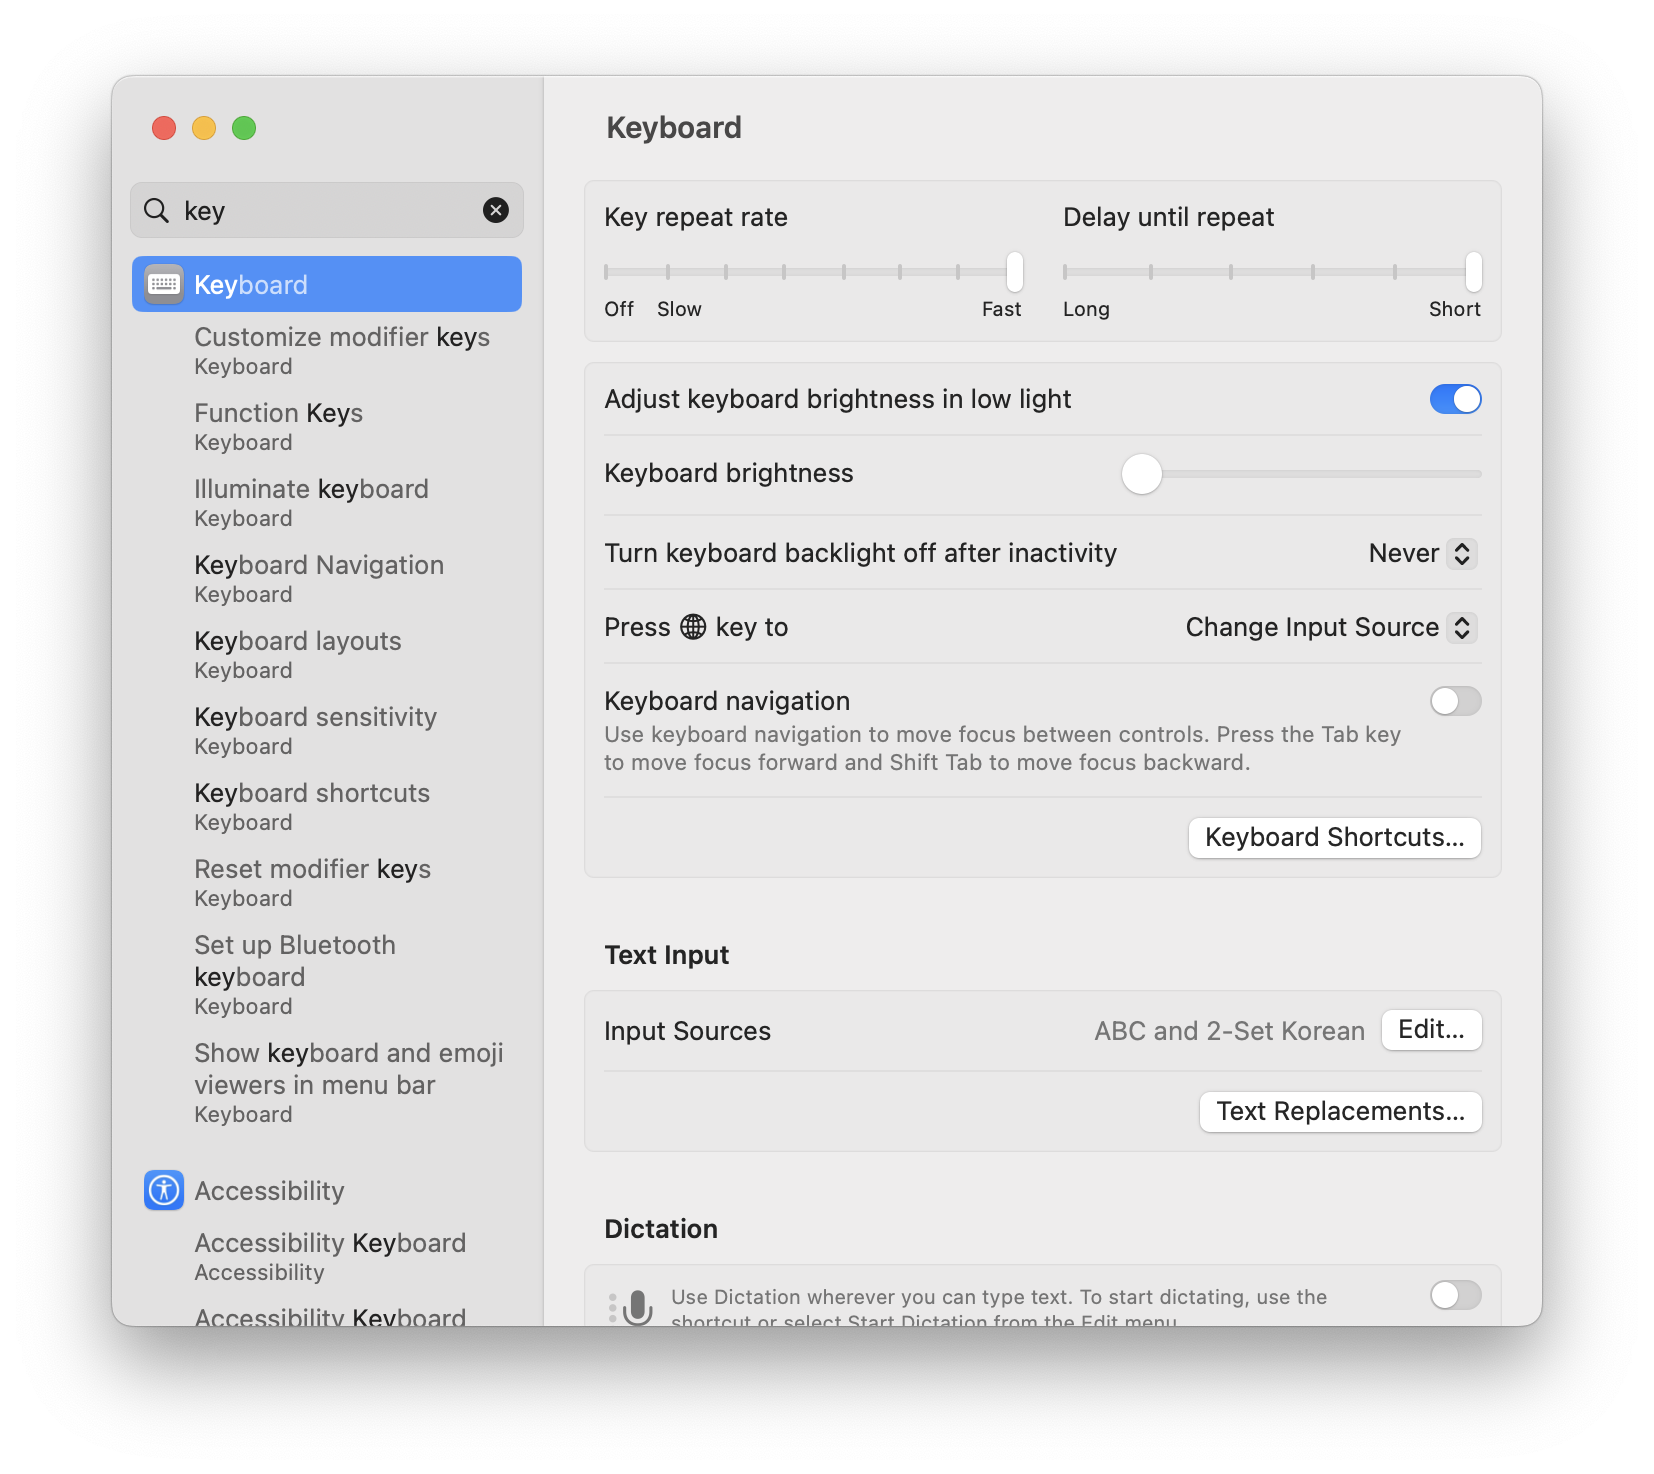The image size is (1654, 1474).
Task: Select Customize modifier keys result
Action: (x=342, y=350)
